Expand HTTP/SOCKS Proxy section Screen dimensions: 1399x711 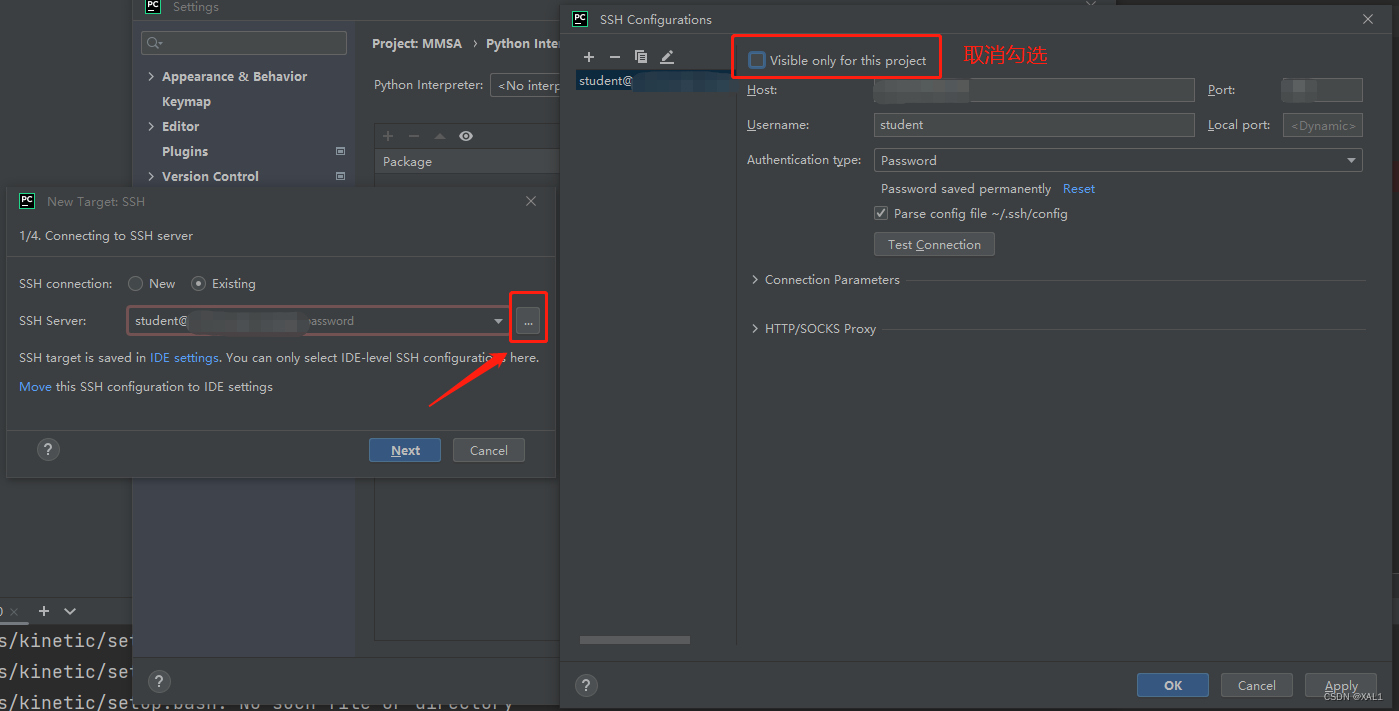(755, 329)
